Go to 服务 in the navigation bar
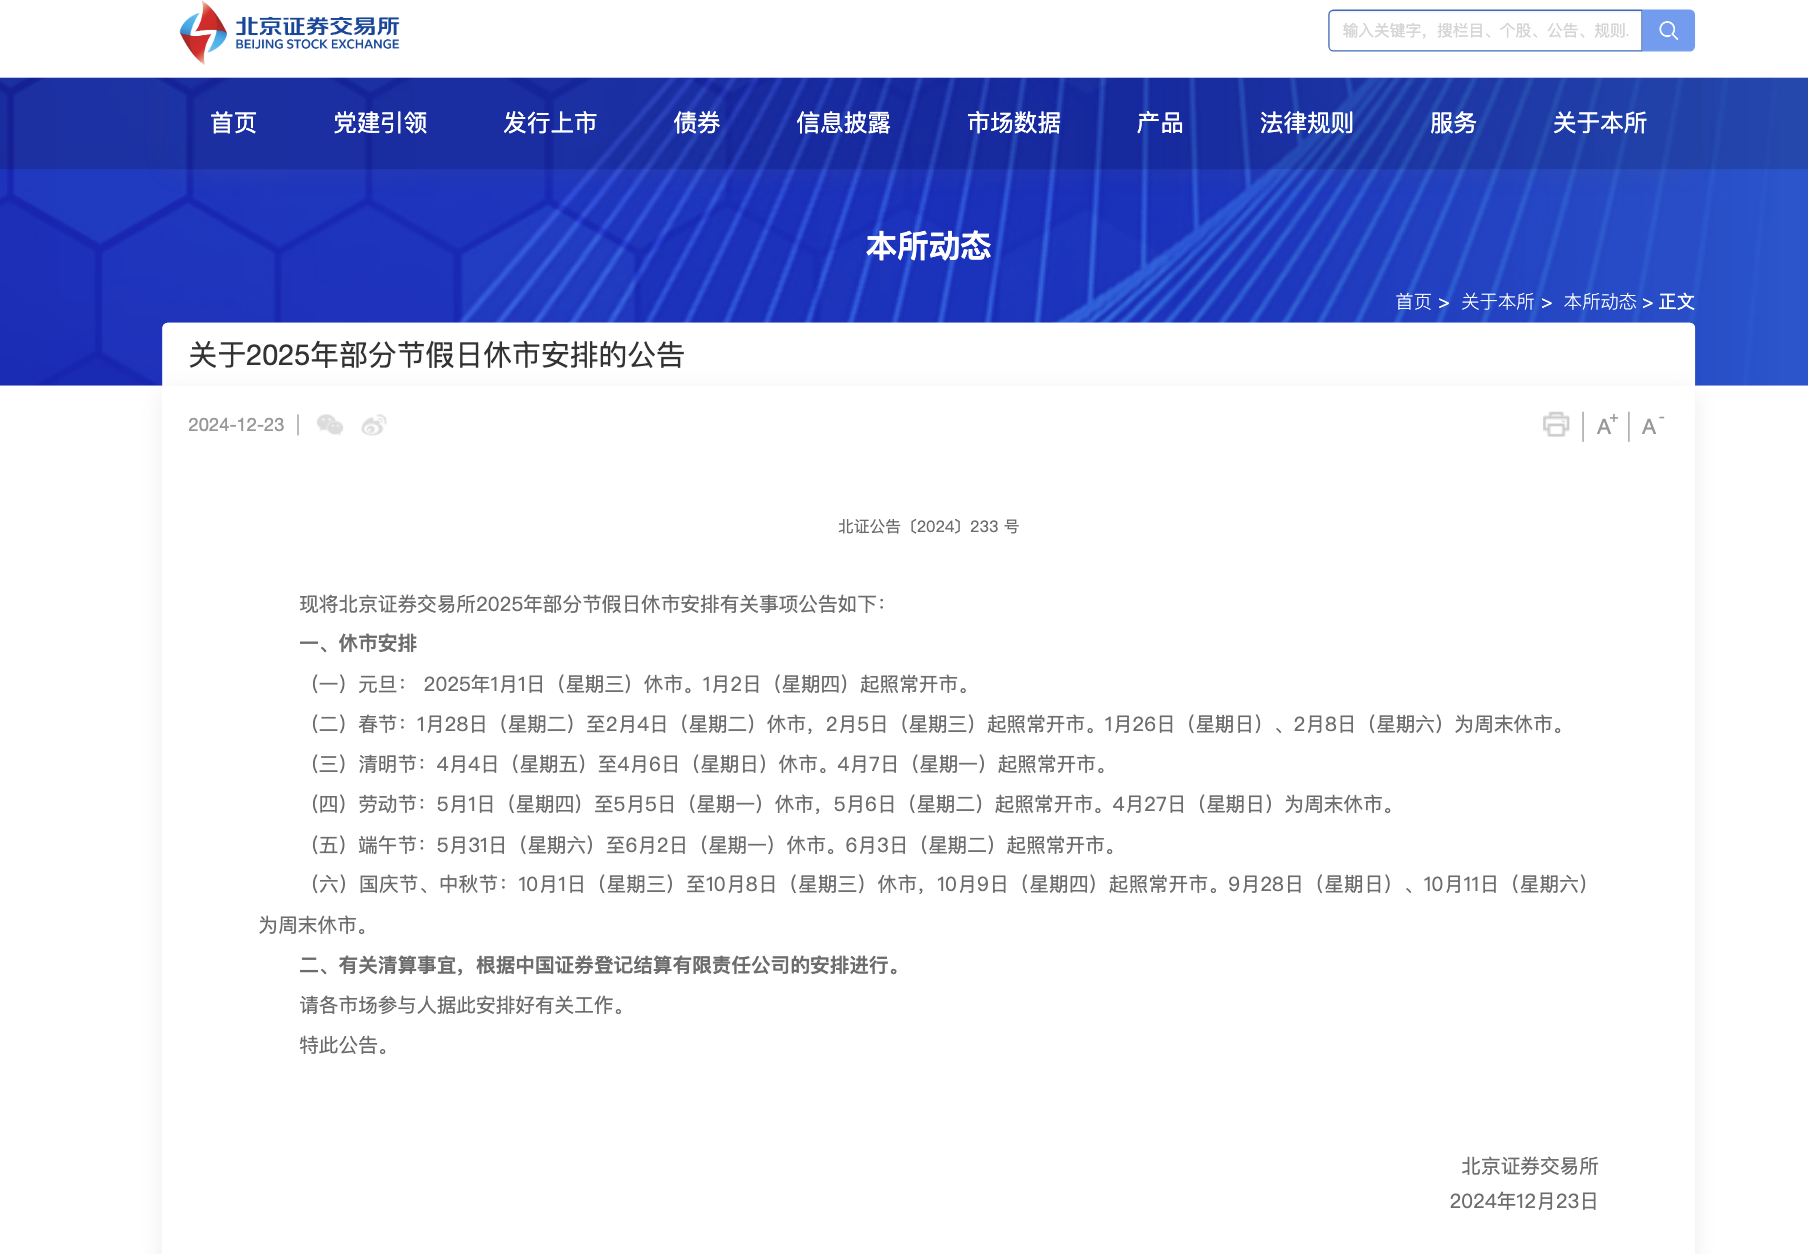This screenshot has height=1254, width=1808. [1452, 123]
